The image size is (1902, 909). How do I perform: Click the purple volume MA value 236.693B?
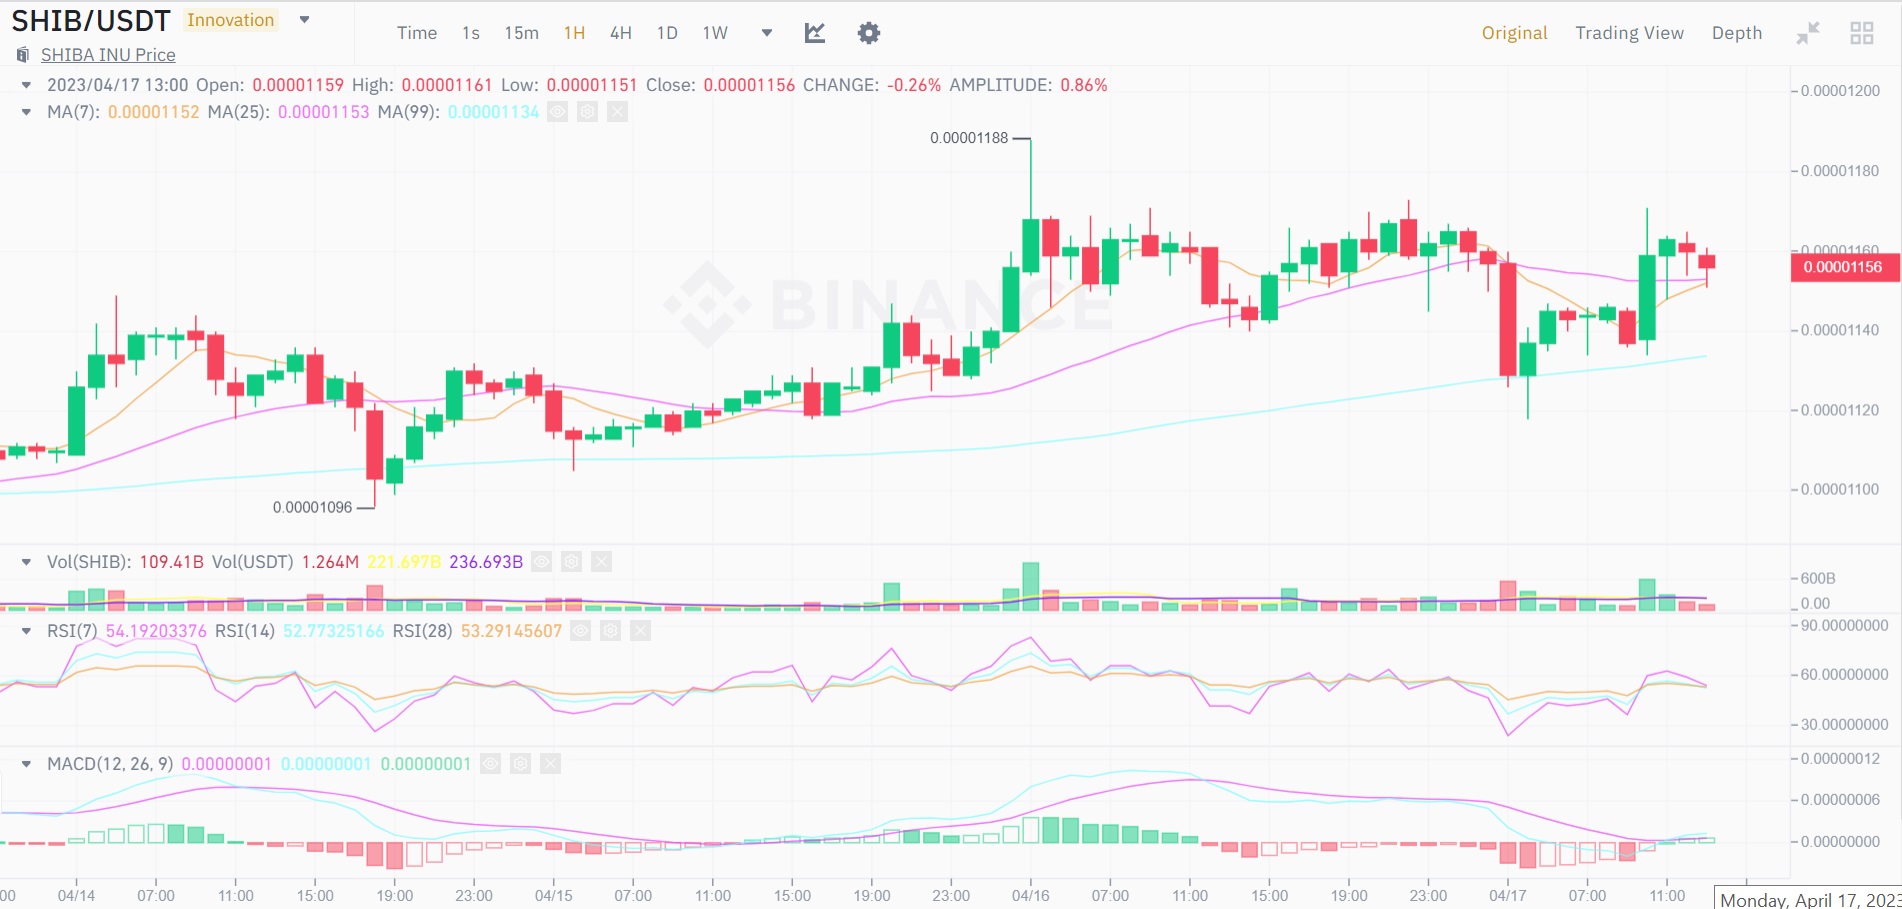point(486,562)
